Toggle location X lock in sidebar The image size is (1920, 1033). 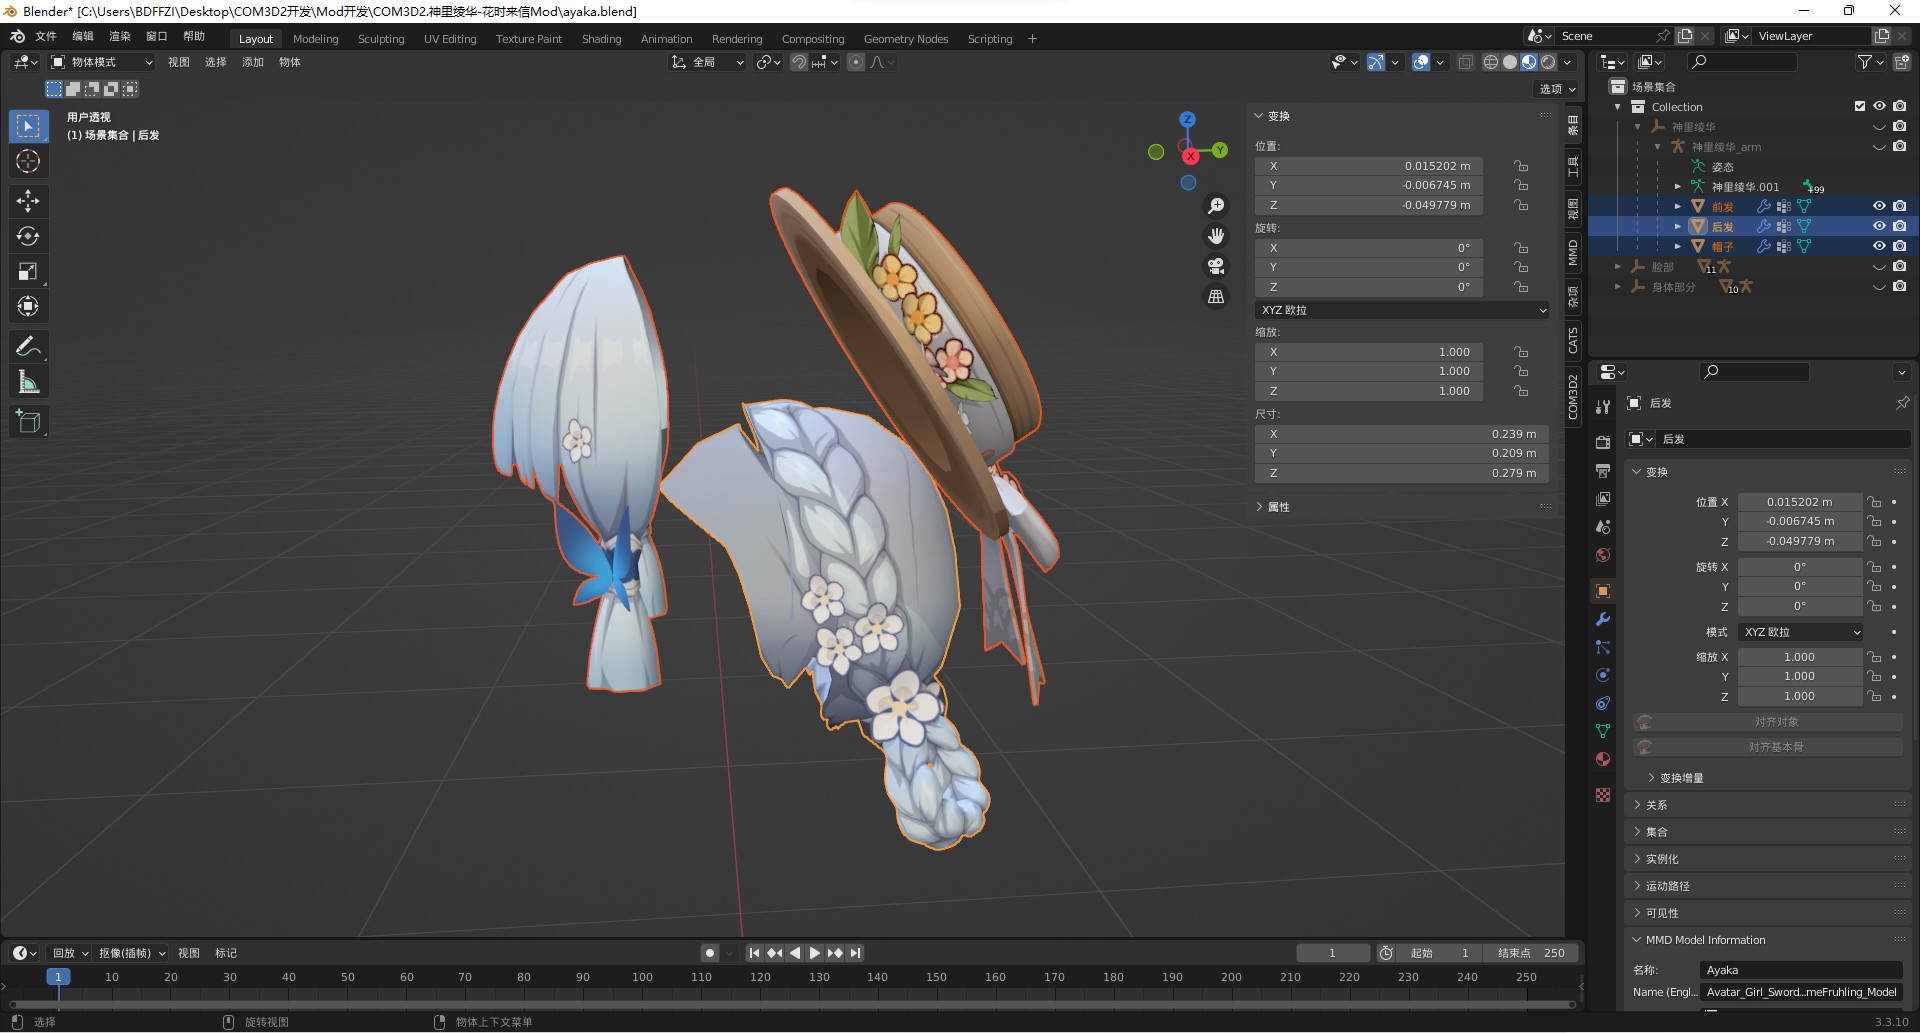(1521, 166)
